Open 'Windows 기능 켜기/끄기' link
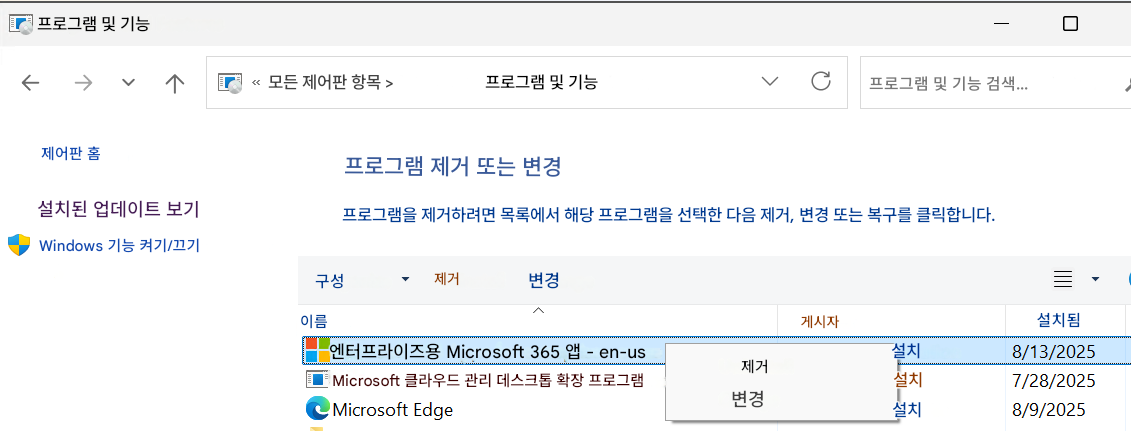Viewport: 1131px width, 431px height. click(119, 246)
